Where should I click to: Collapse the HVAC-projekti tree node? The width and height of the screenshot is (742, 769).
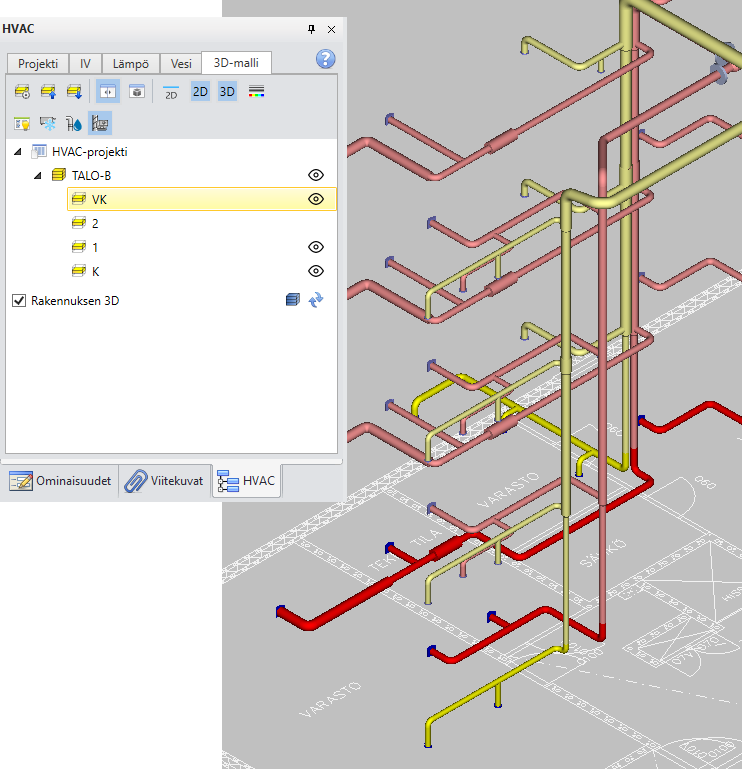coord(19,151)
